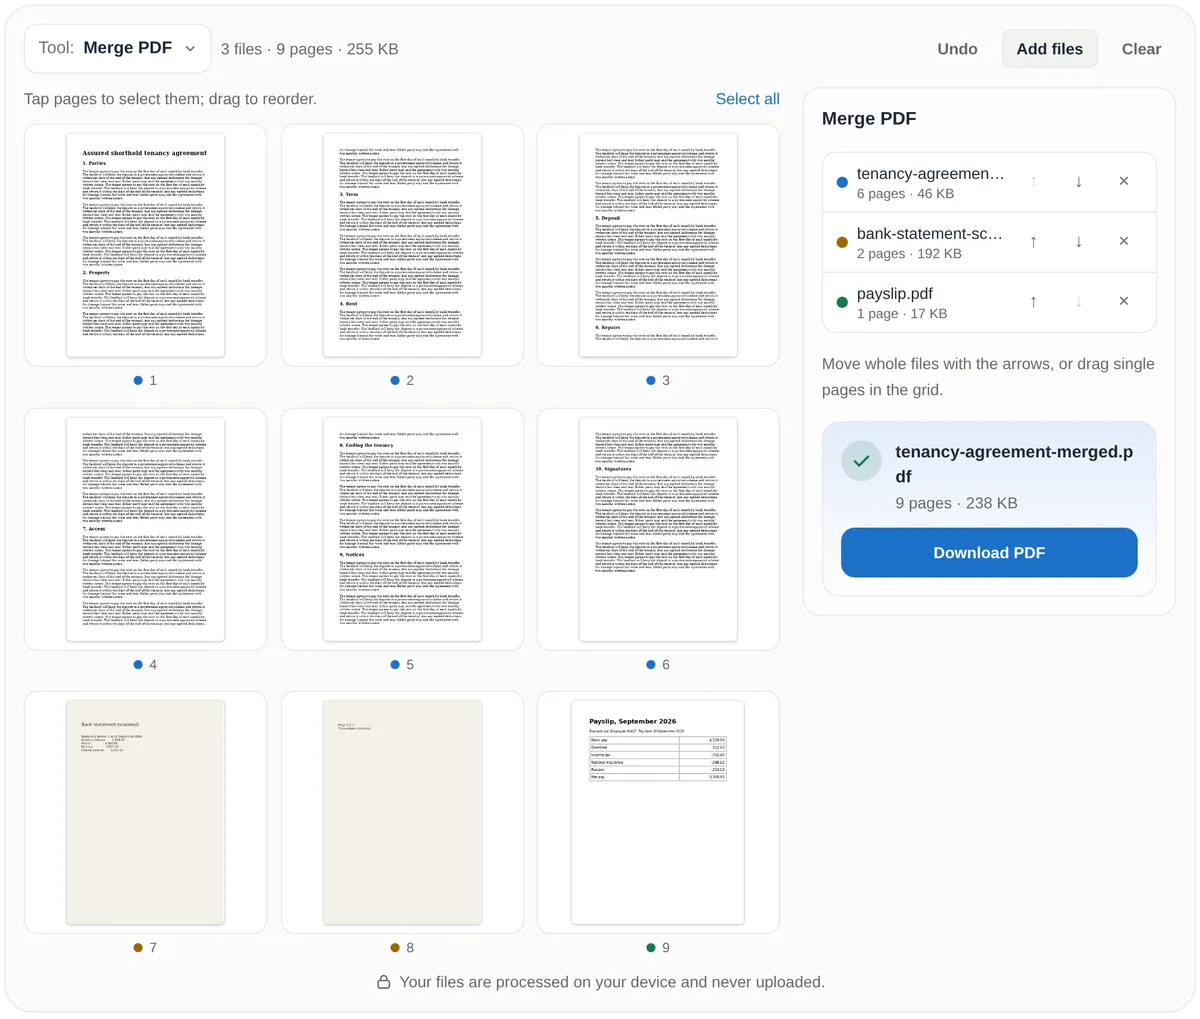The height and width of the screenshot is (1019, 1200).
Task: Click the tenancy-agreement file name
Action: (931, 173)
